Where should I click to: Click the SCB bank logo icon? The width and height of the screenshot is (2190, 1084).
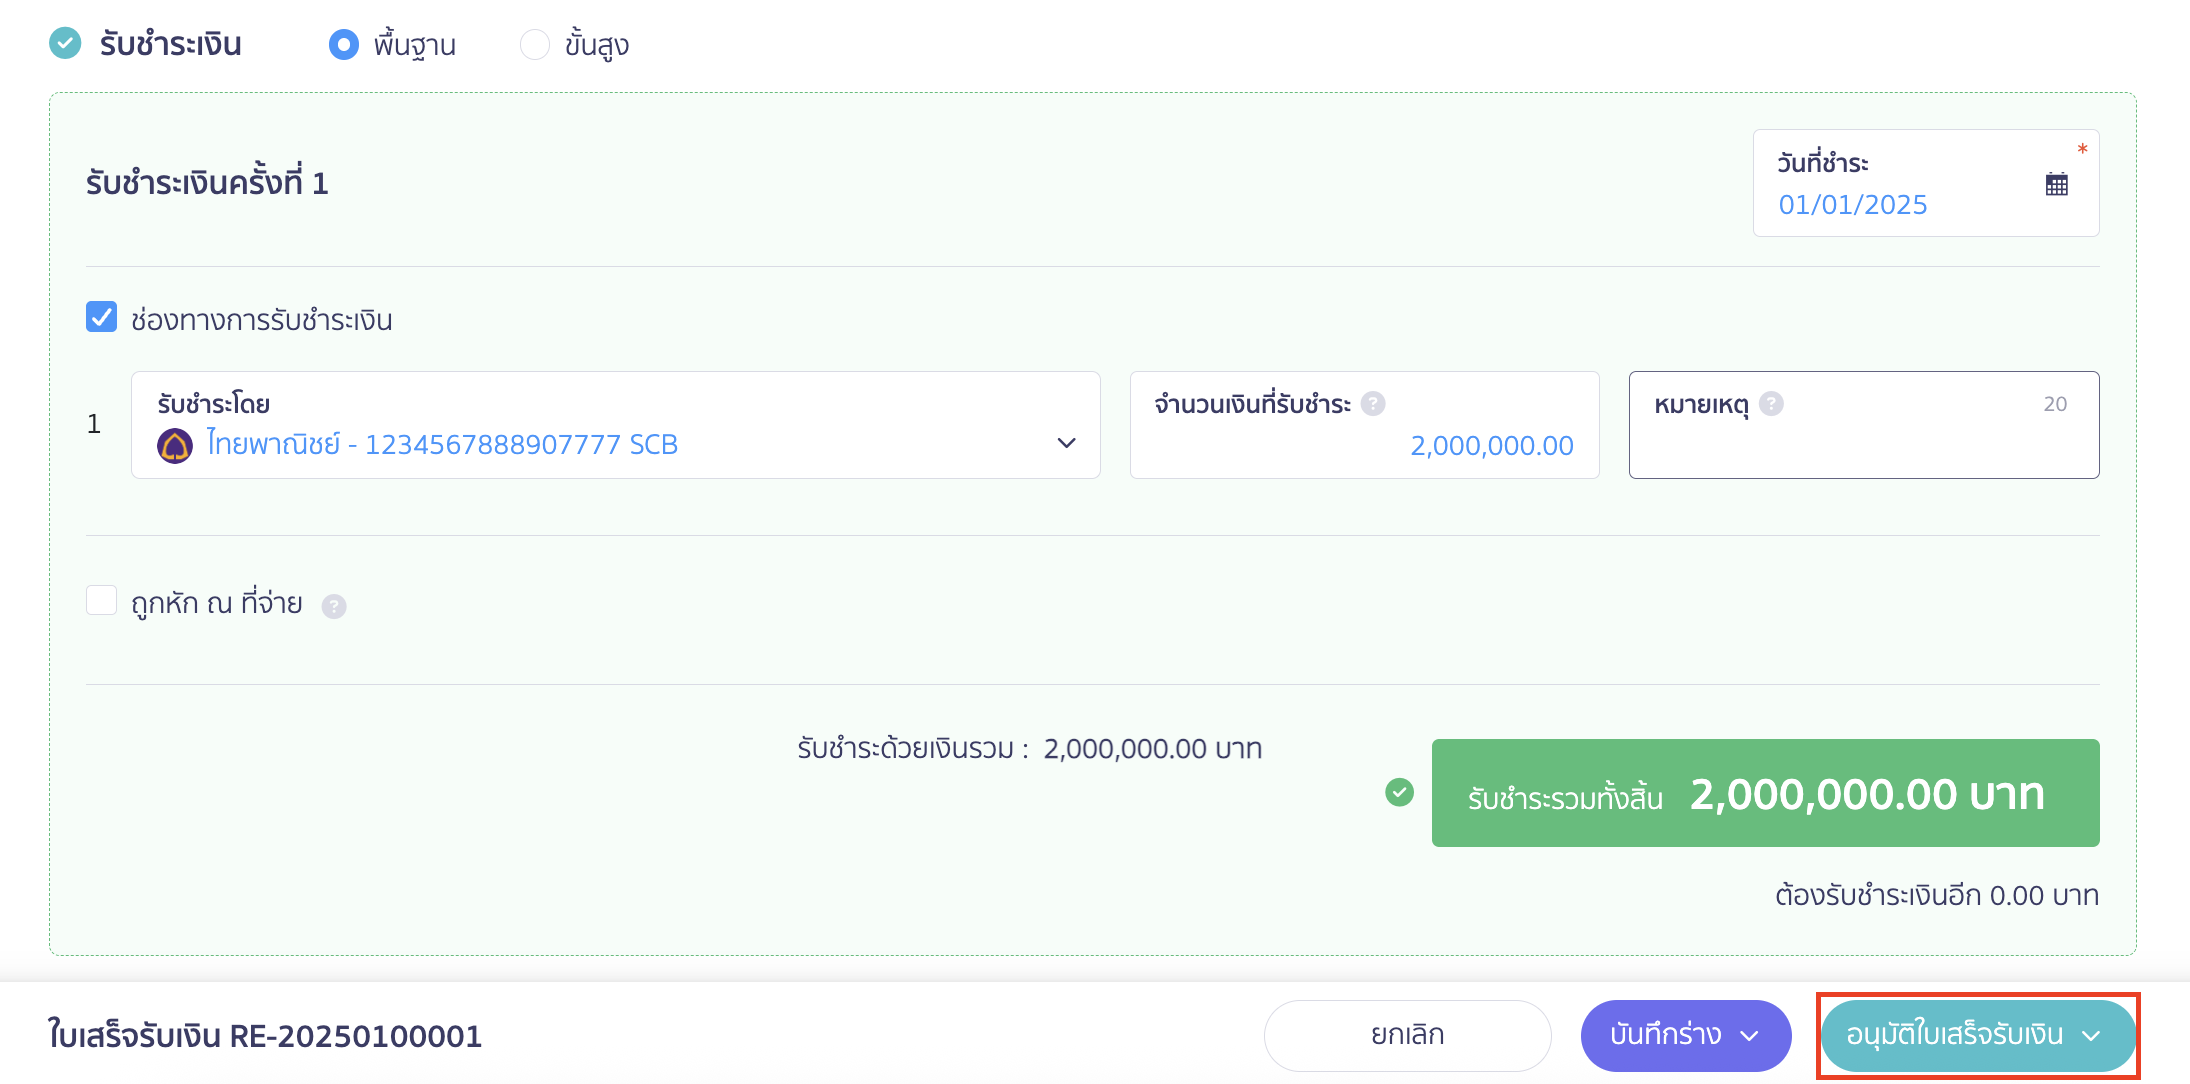(x=175, y=445)
